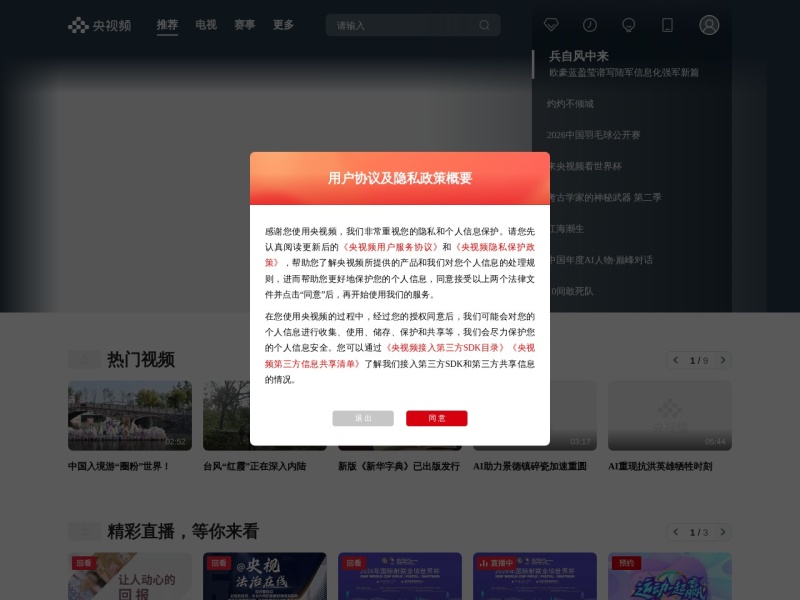Select 兵自风中来 in the playlist
800x600 pixels.
tap(579, 56)
